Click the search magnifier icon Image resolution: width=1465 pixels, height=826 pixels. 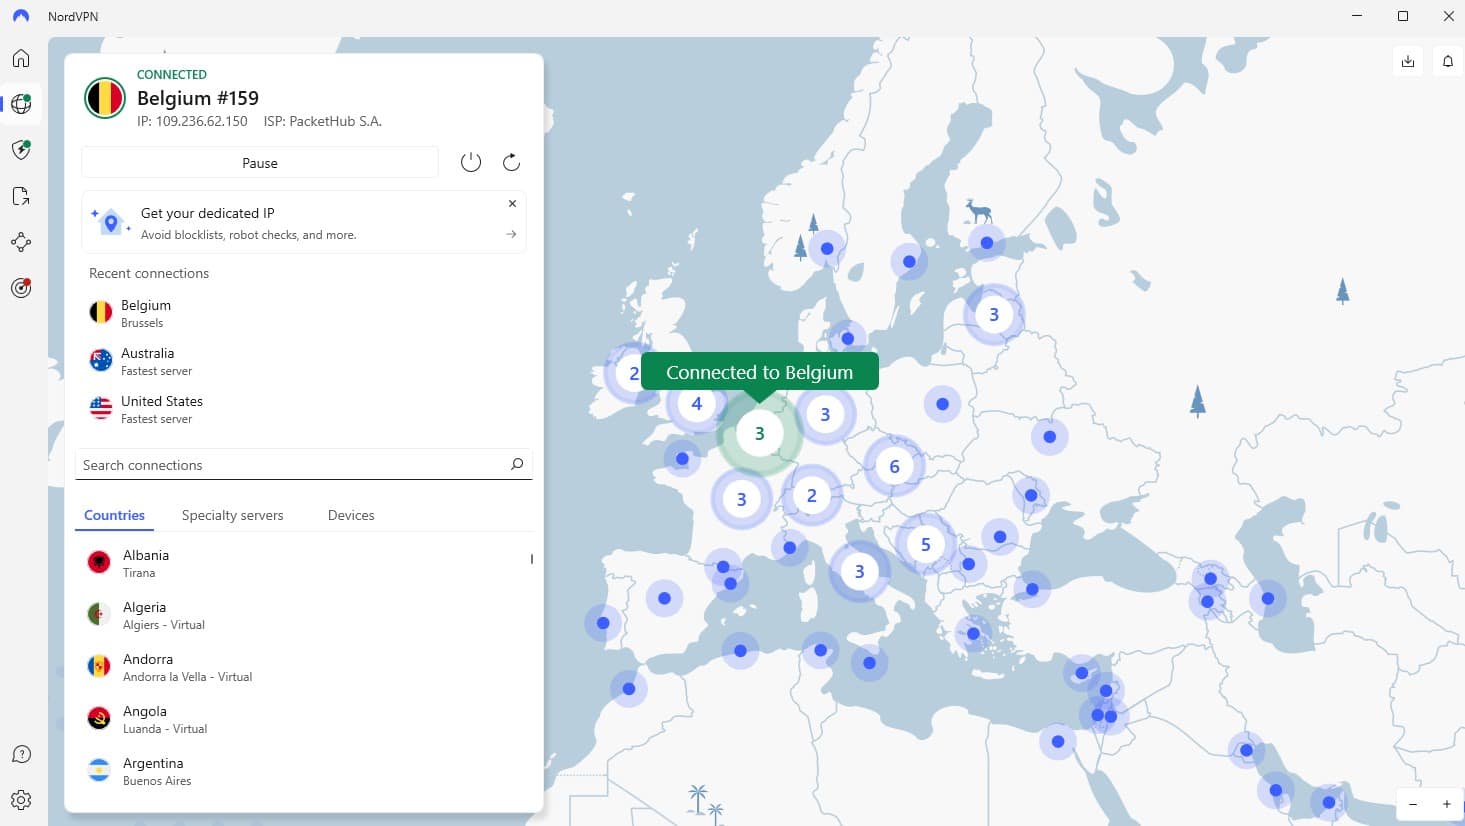coord(517,464)
